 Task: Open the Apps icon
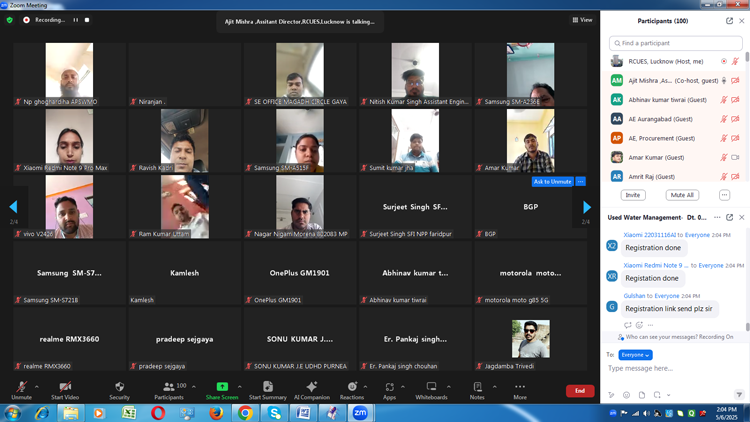(389, 387)
